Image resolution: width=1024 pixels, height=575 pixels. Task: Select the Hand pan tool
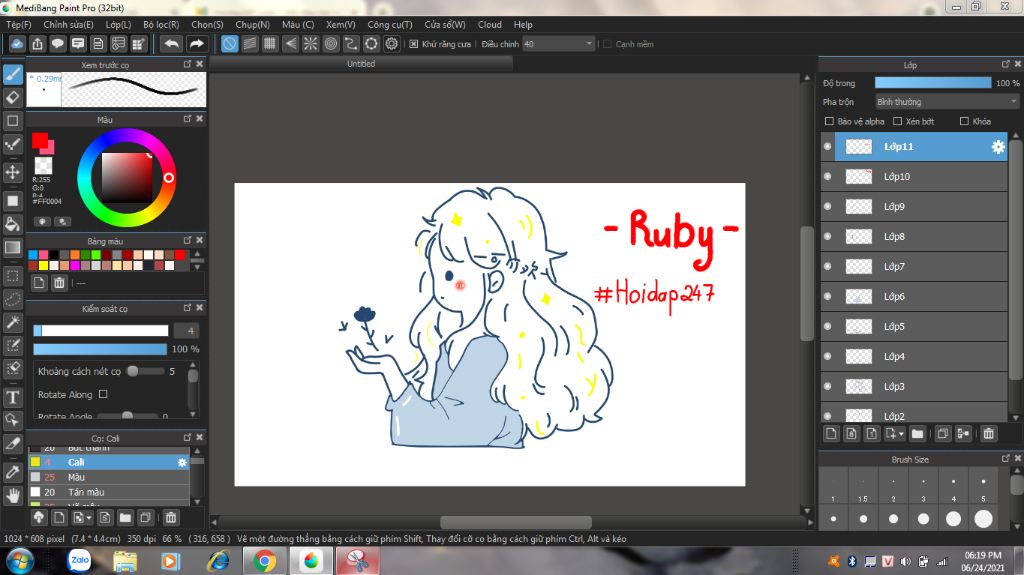pos(12,496)
